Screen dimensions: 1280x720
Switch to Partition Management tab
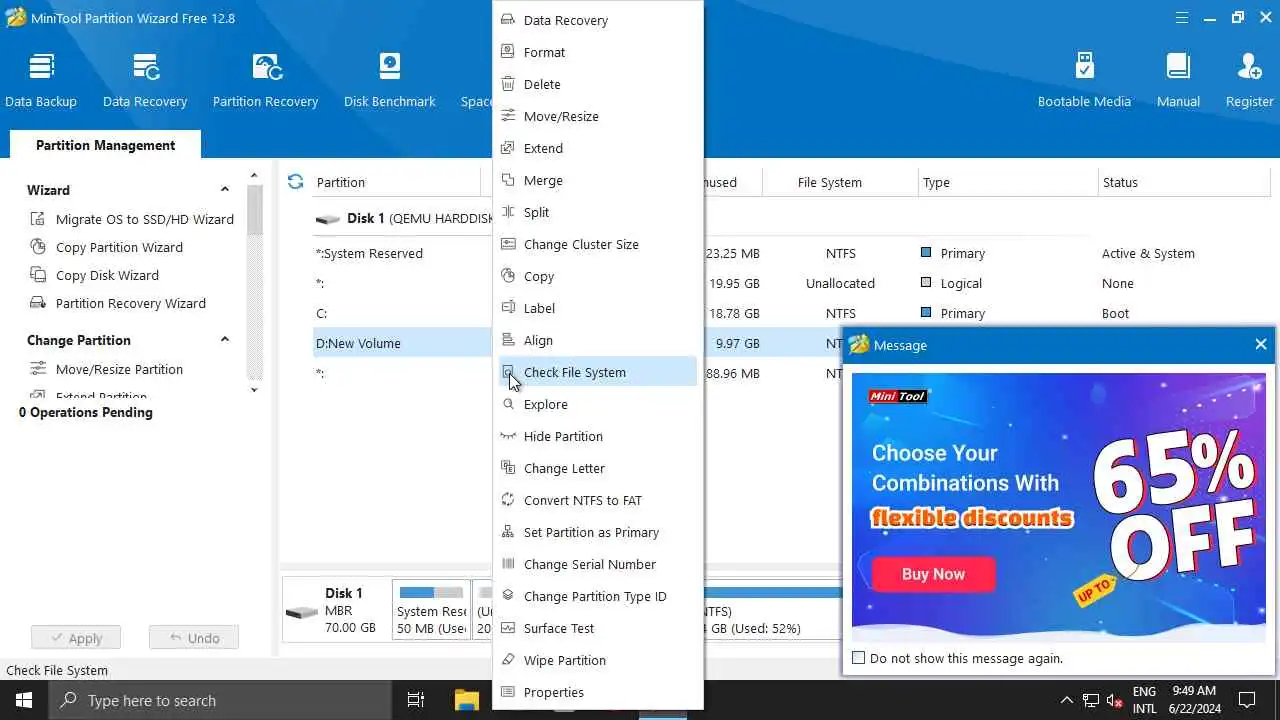105,145
